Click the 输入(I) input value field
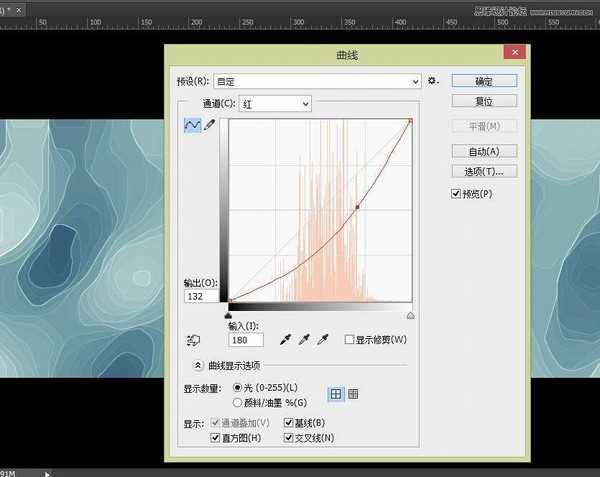Viewport: 600px width, 477px height. pyautogui.click(x=246, y=340)
